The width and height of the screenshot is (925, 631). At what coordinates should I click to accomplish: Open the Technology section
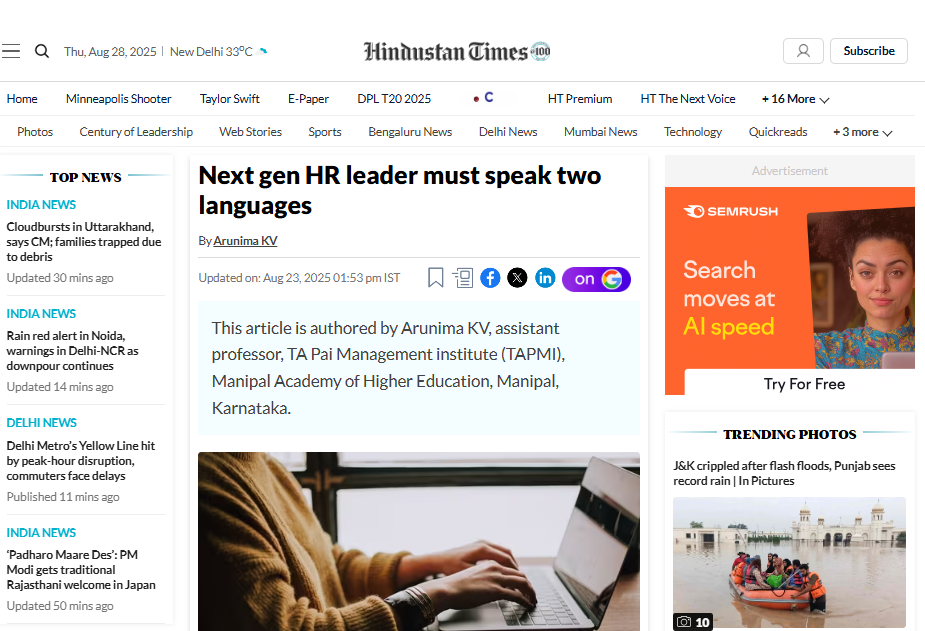[693, 132]
